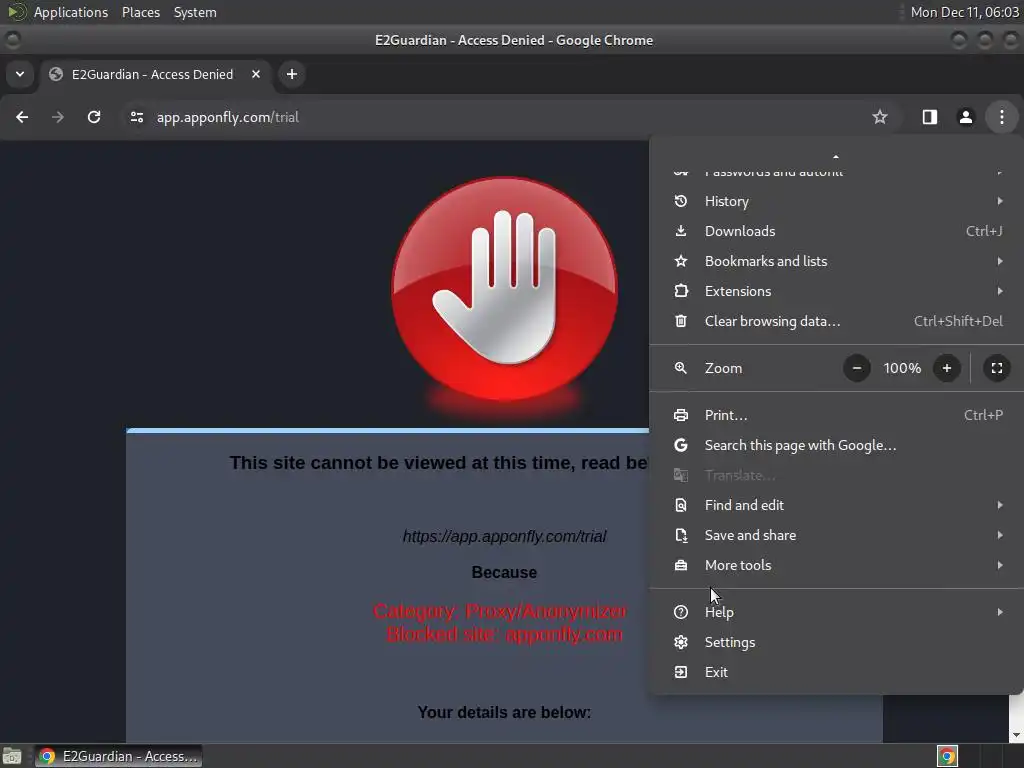Open Help submenu

point(837,613)
